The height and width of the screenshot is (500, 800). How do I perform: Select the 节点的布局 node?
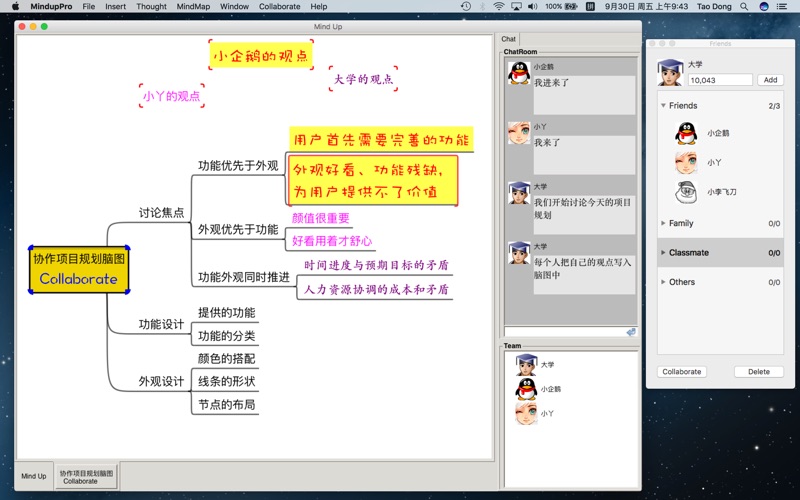[227, 405]
